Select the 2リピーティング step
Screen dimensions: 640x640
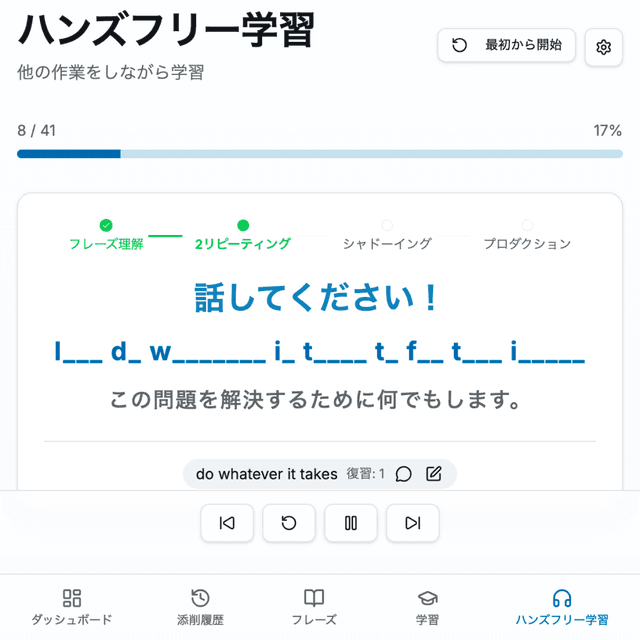(x=242, y=235)
